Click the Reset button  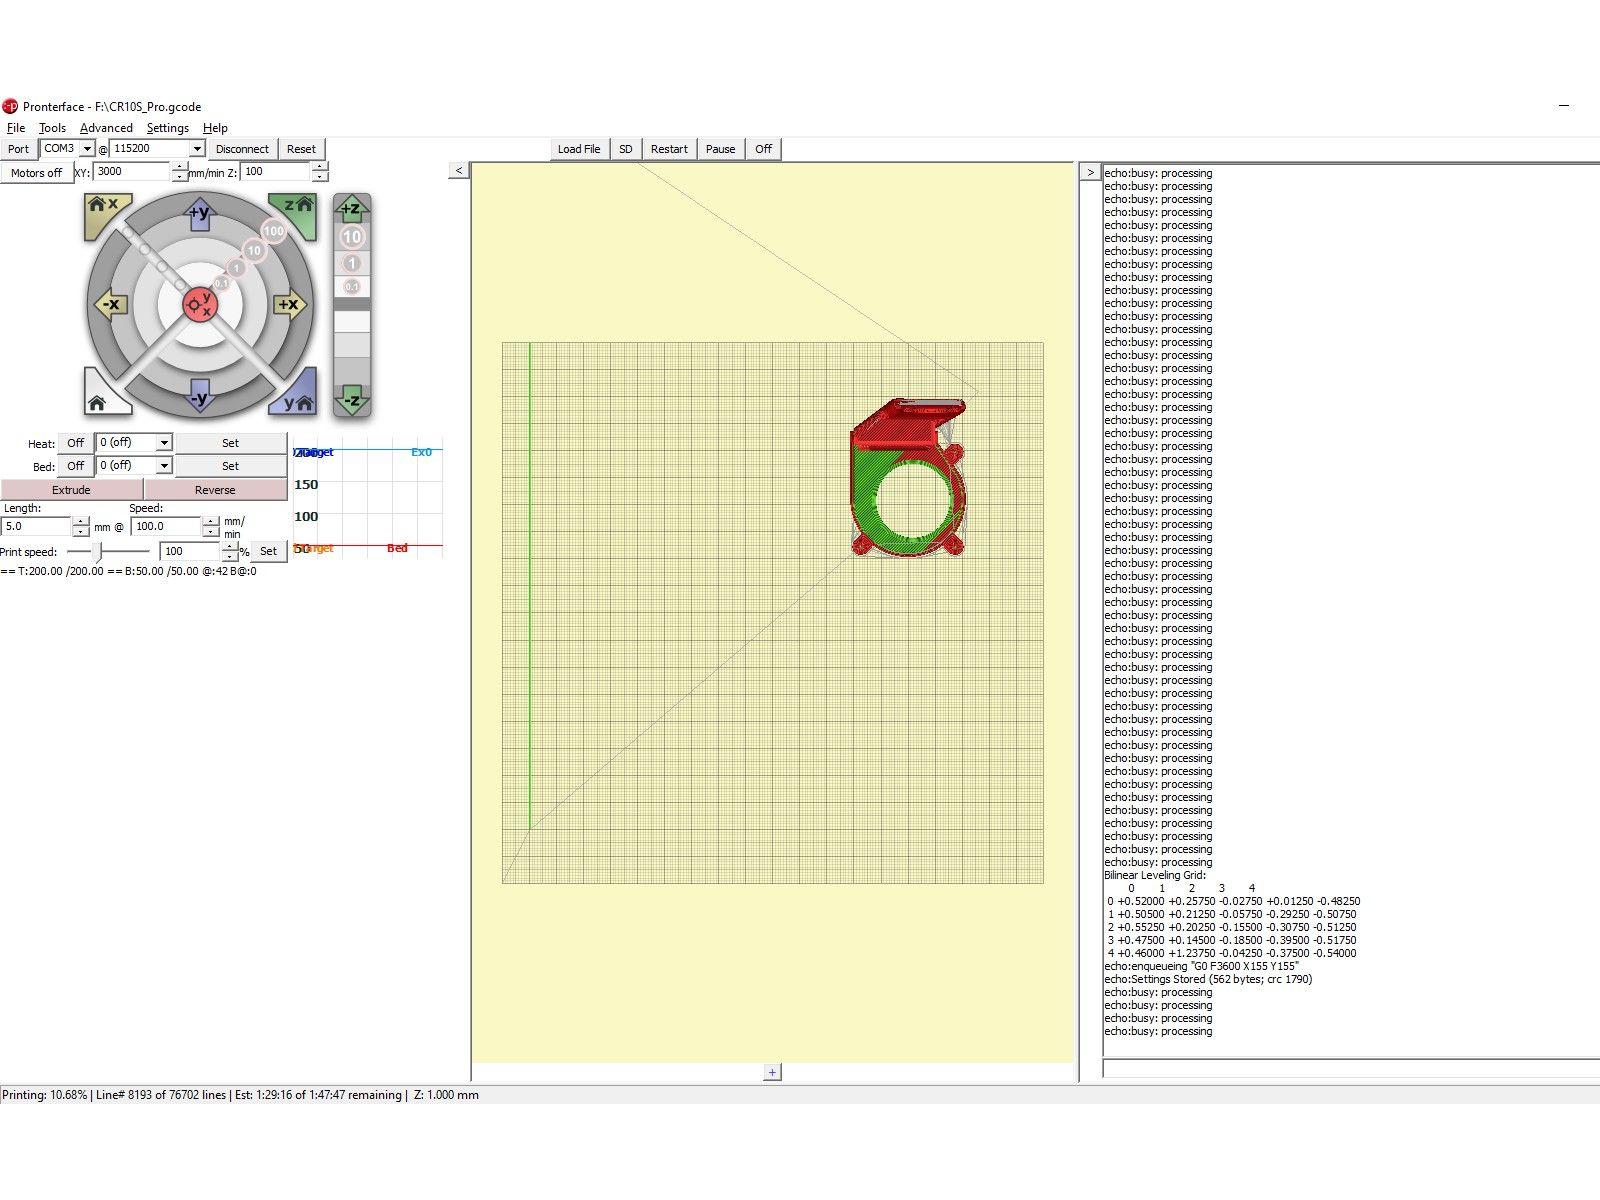point(301,149)
